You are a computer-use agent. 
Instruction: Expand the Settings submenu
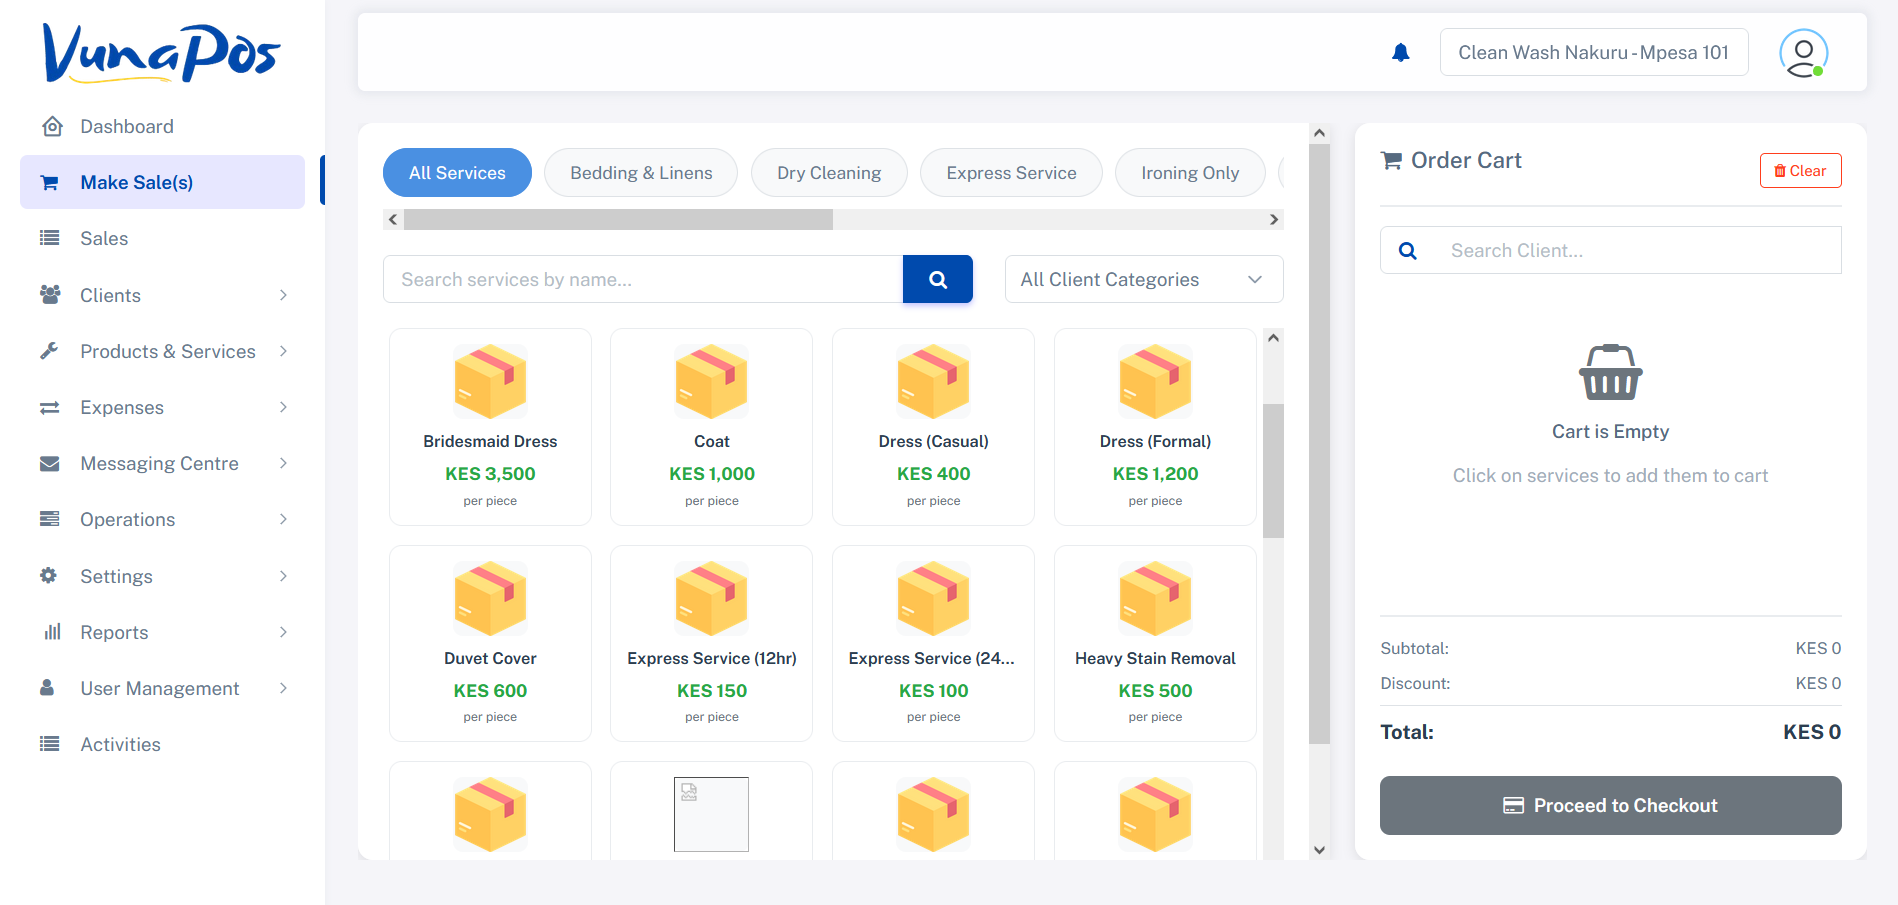[283, 576]
